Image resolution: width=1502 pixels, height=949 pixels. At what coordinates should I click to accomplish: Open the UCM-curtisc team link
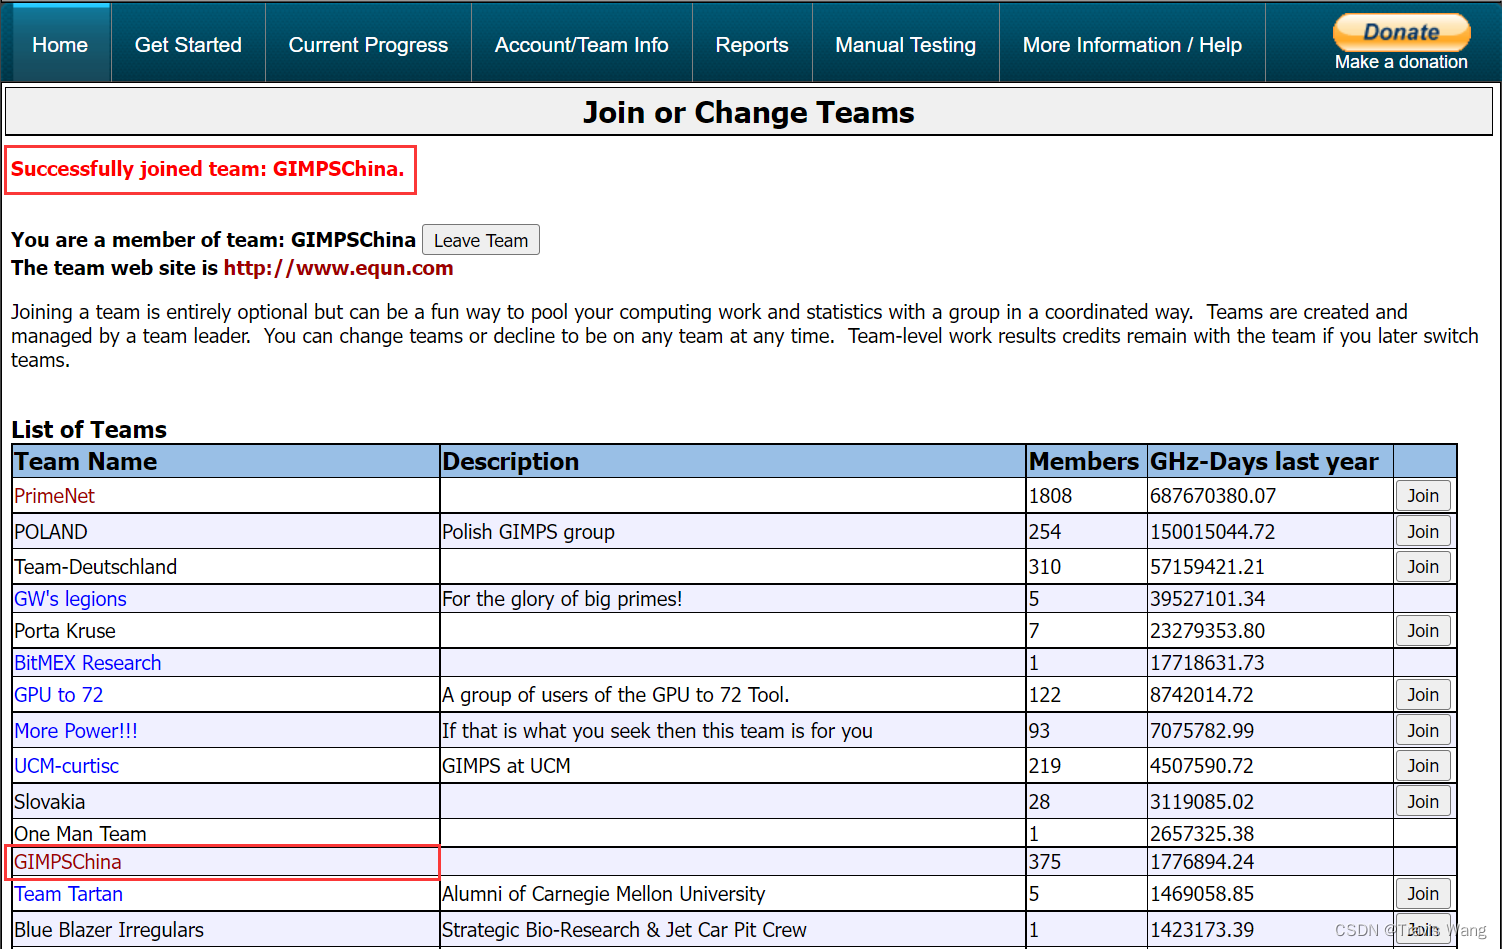(x=66, y=766)
